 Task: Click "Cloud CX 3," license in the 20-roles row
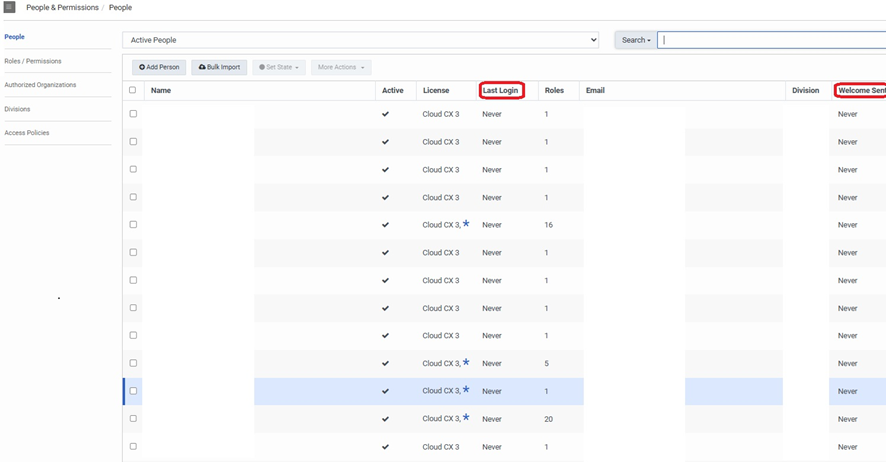442,419
